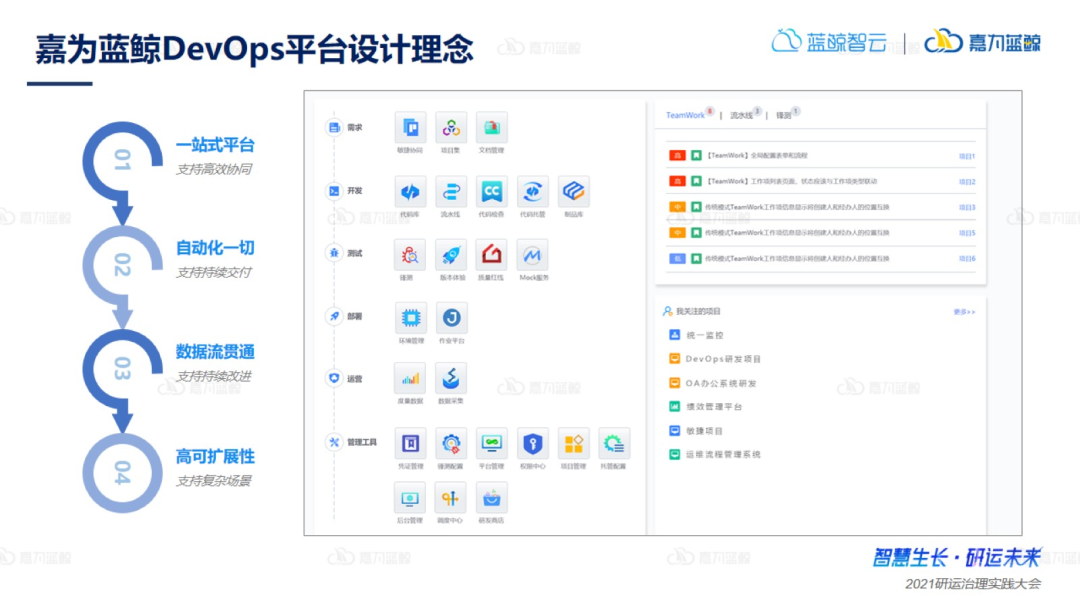1080x608 pixels.
Task: Select the 需求 stage icon
Action: tap(334, 127)
